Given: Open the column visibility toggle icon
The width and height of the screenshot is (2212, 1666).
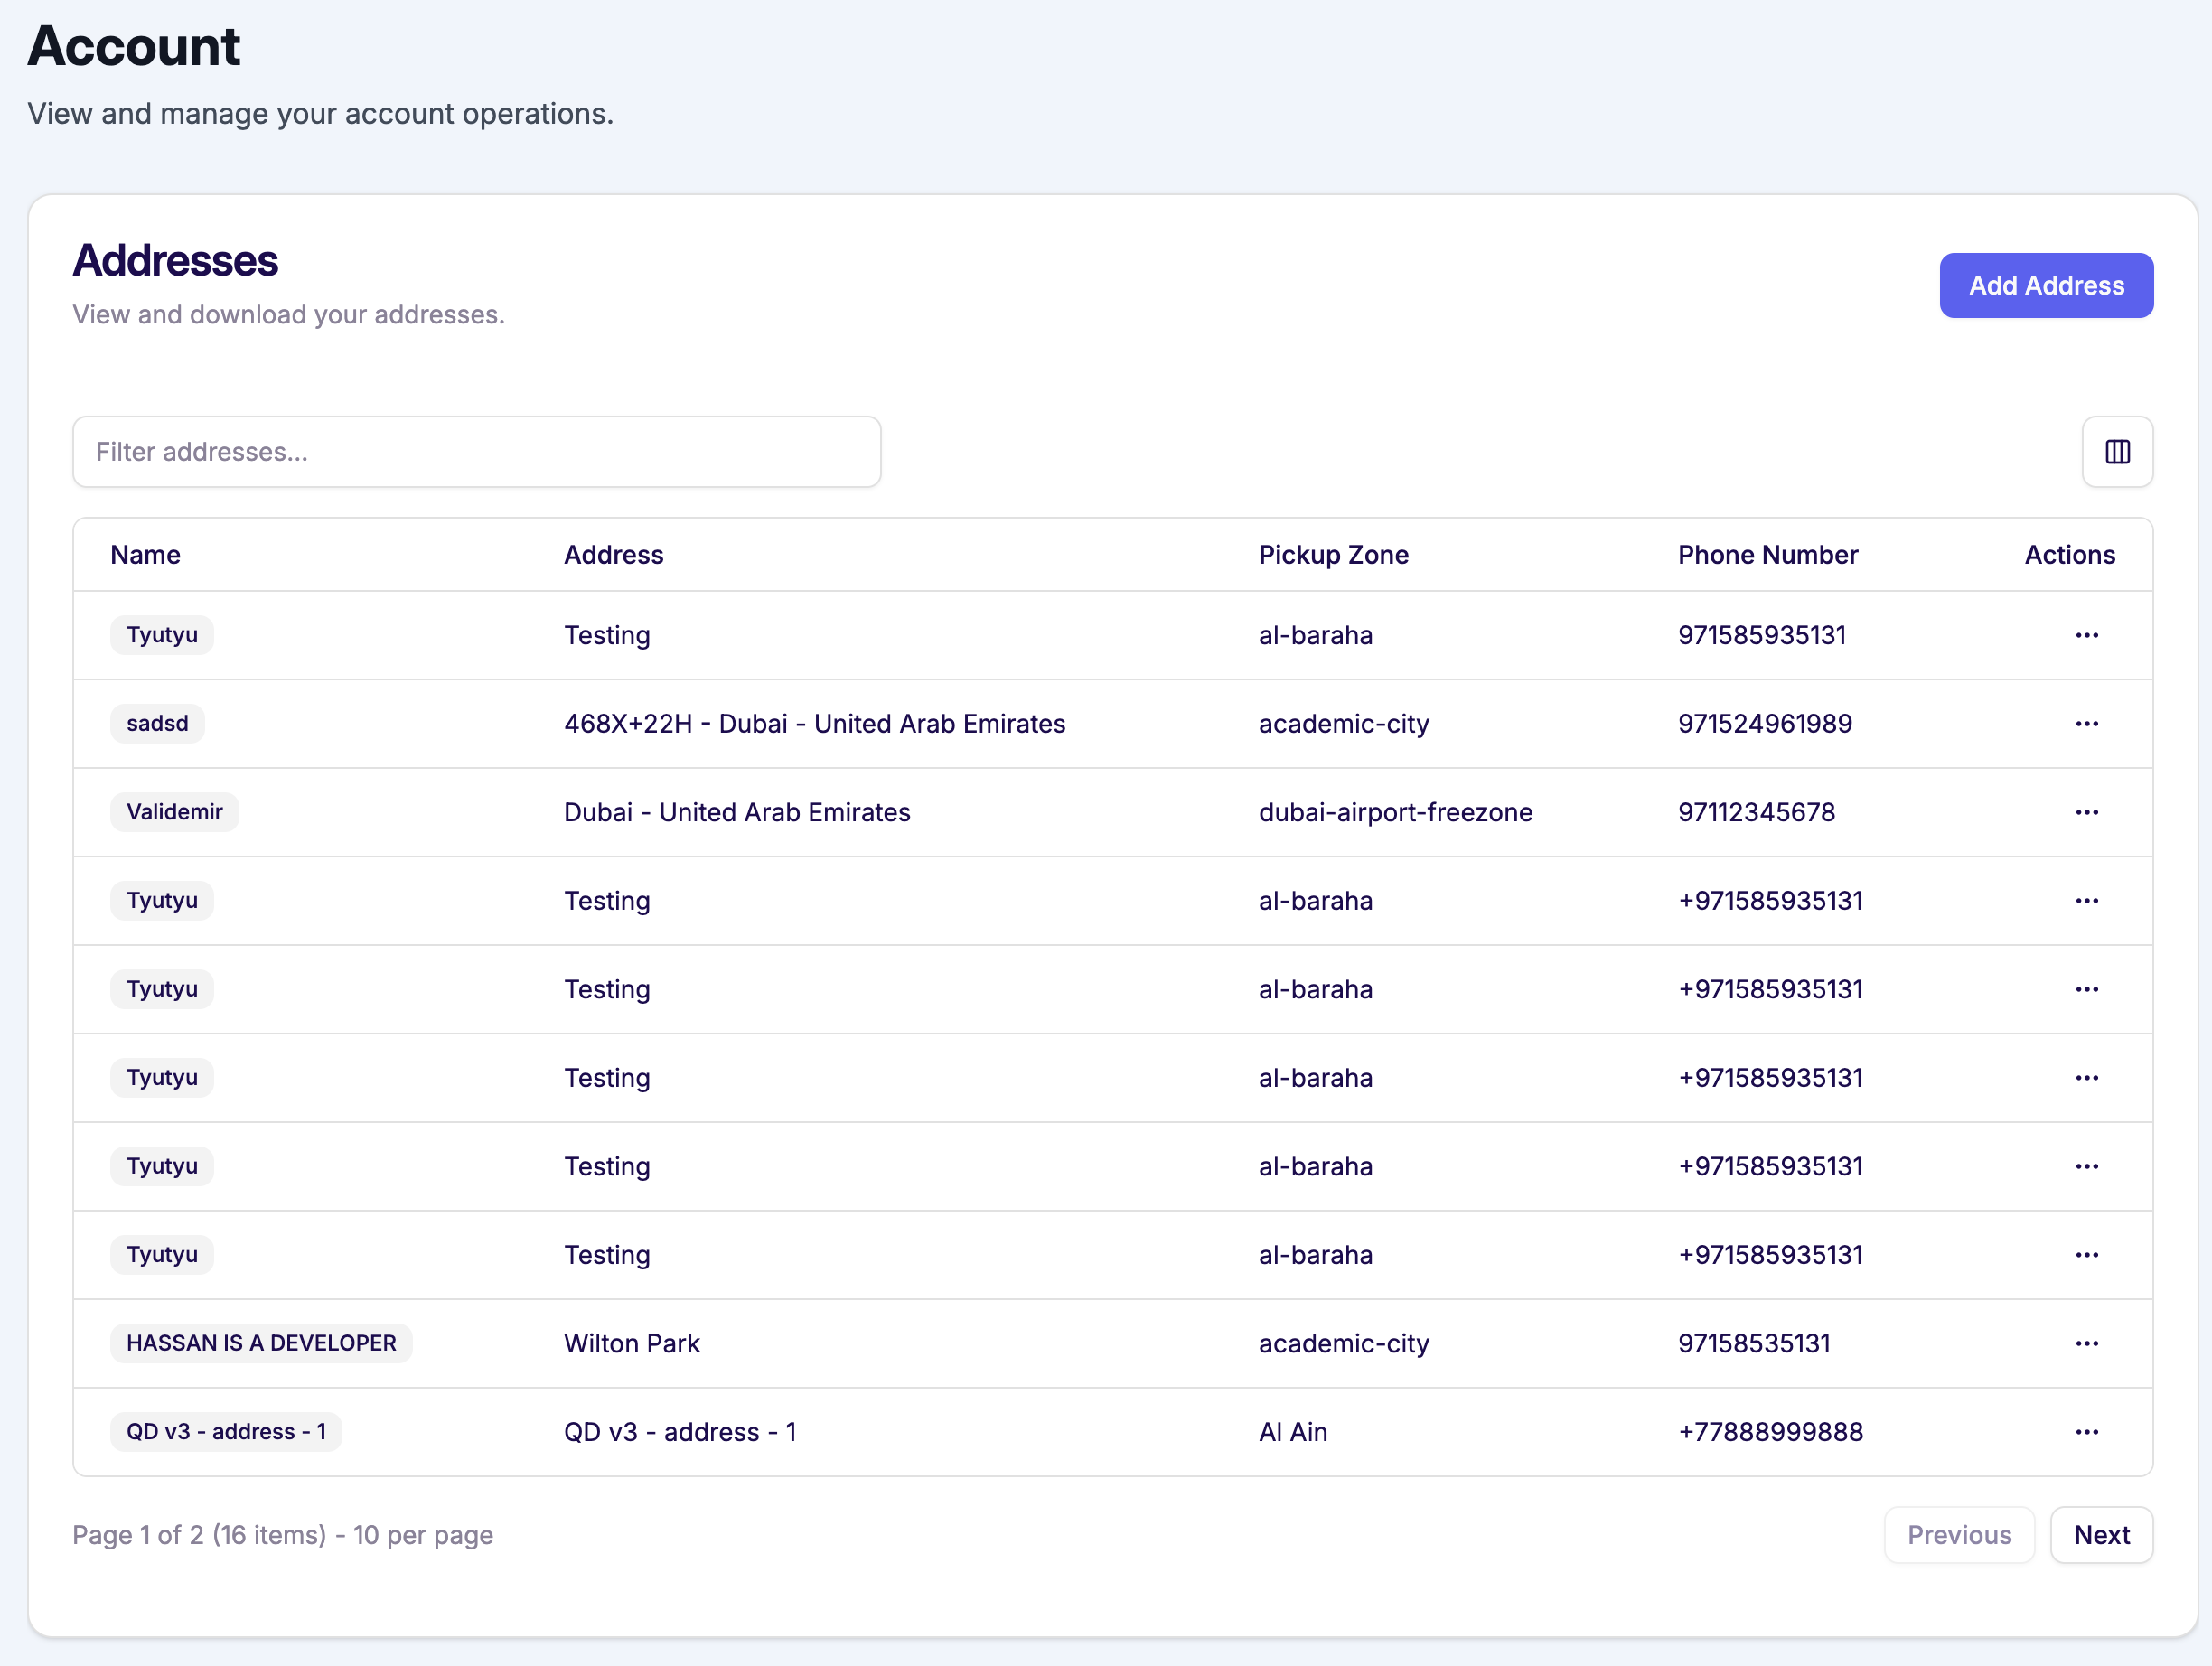Looking at the screenshot, I should (x=2116, y=452).
